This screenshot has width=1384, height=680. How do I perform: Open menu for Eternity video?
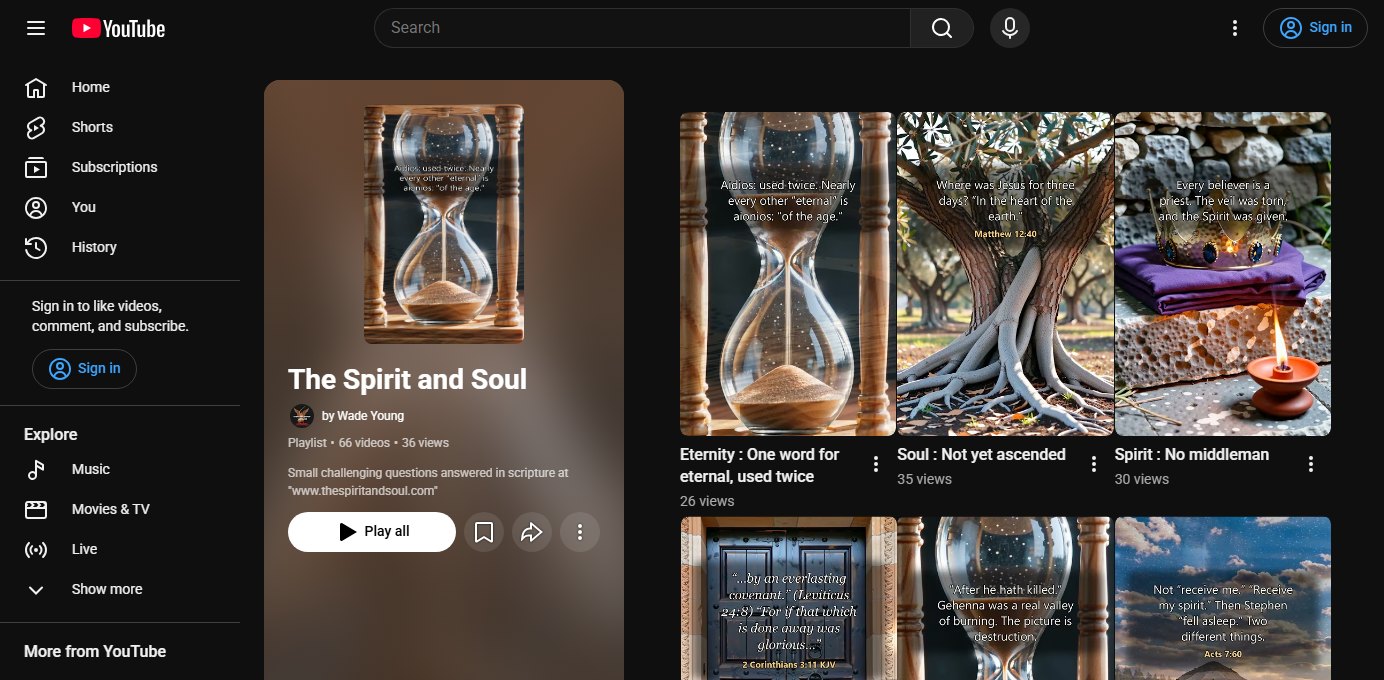point(876,464)
